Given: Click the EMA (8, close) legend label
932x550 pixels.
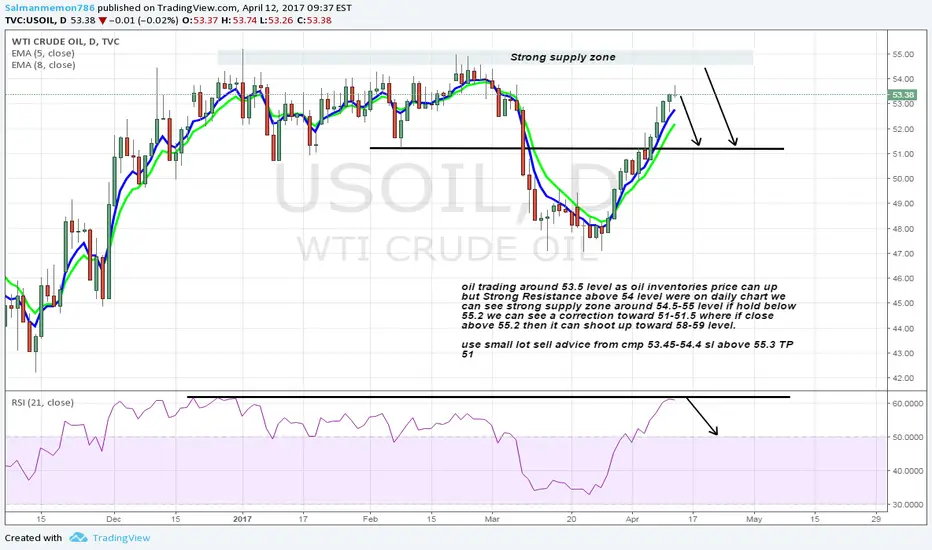Looking at the screenshot, I should (43, 65).
